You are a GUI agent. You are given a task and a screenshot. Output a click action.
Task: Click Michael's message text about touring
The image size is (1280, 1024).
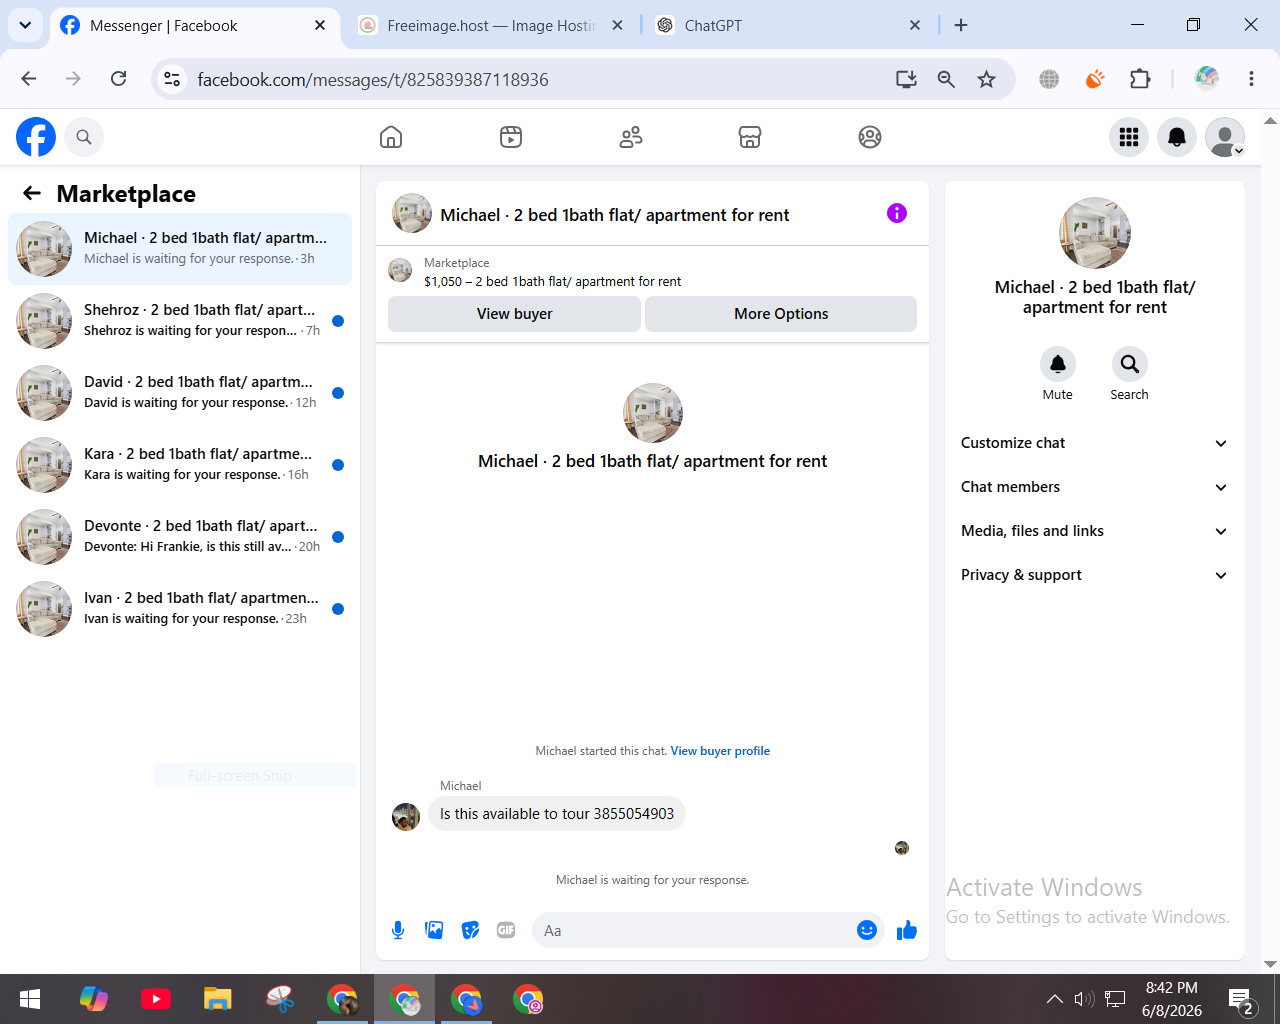click(557, 814)
